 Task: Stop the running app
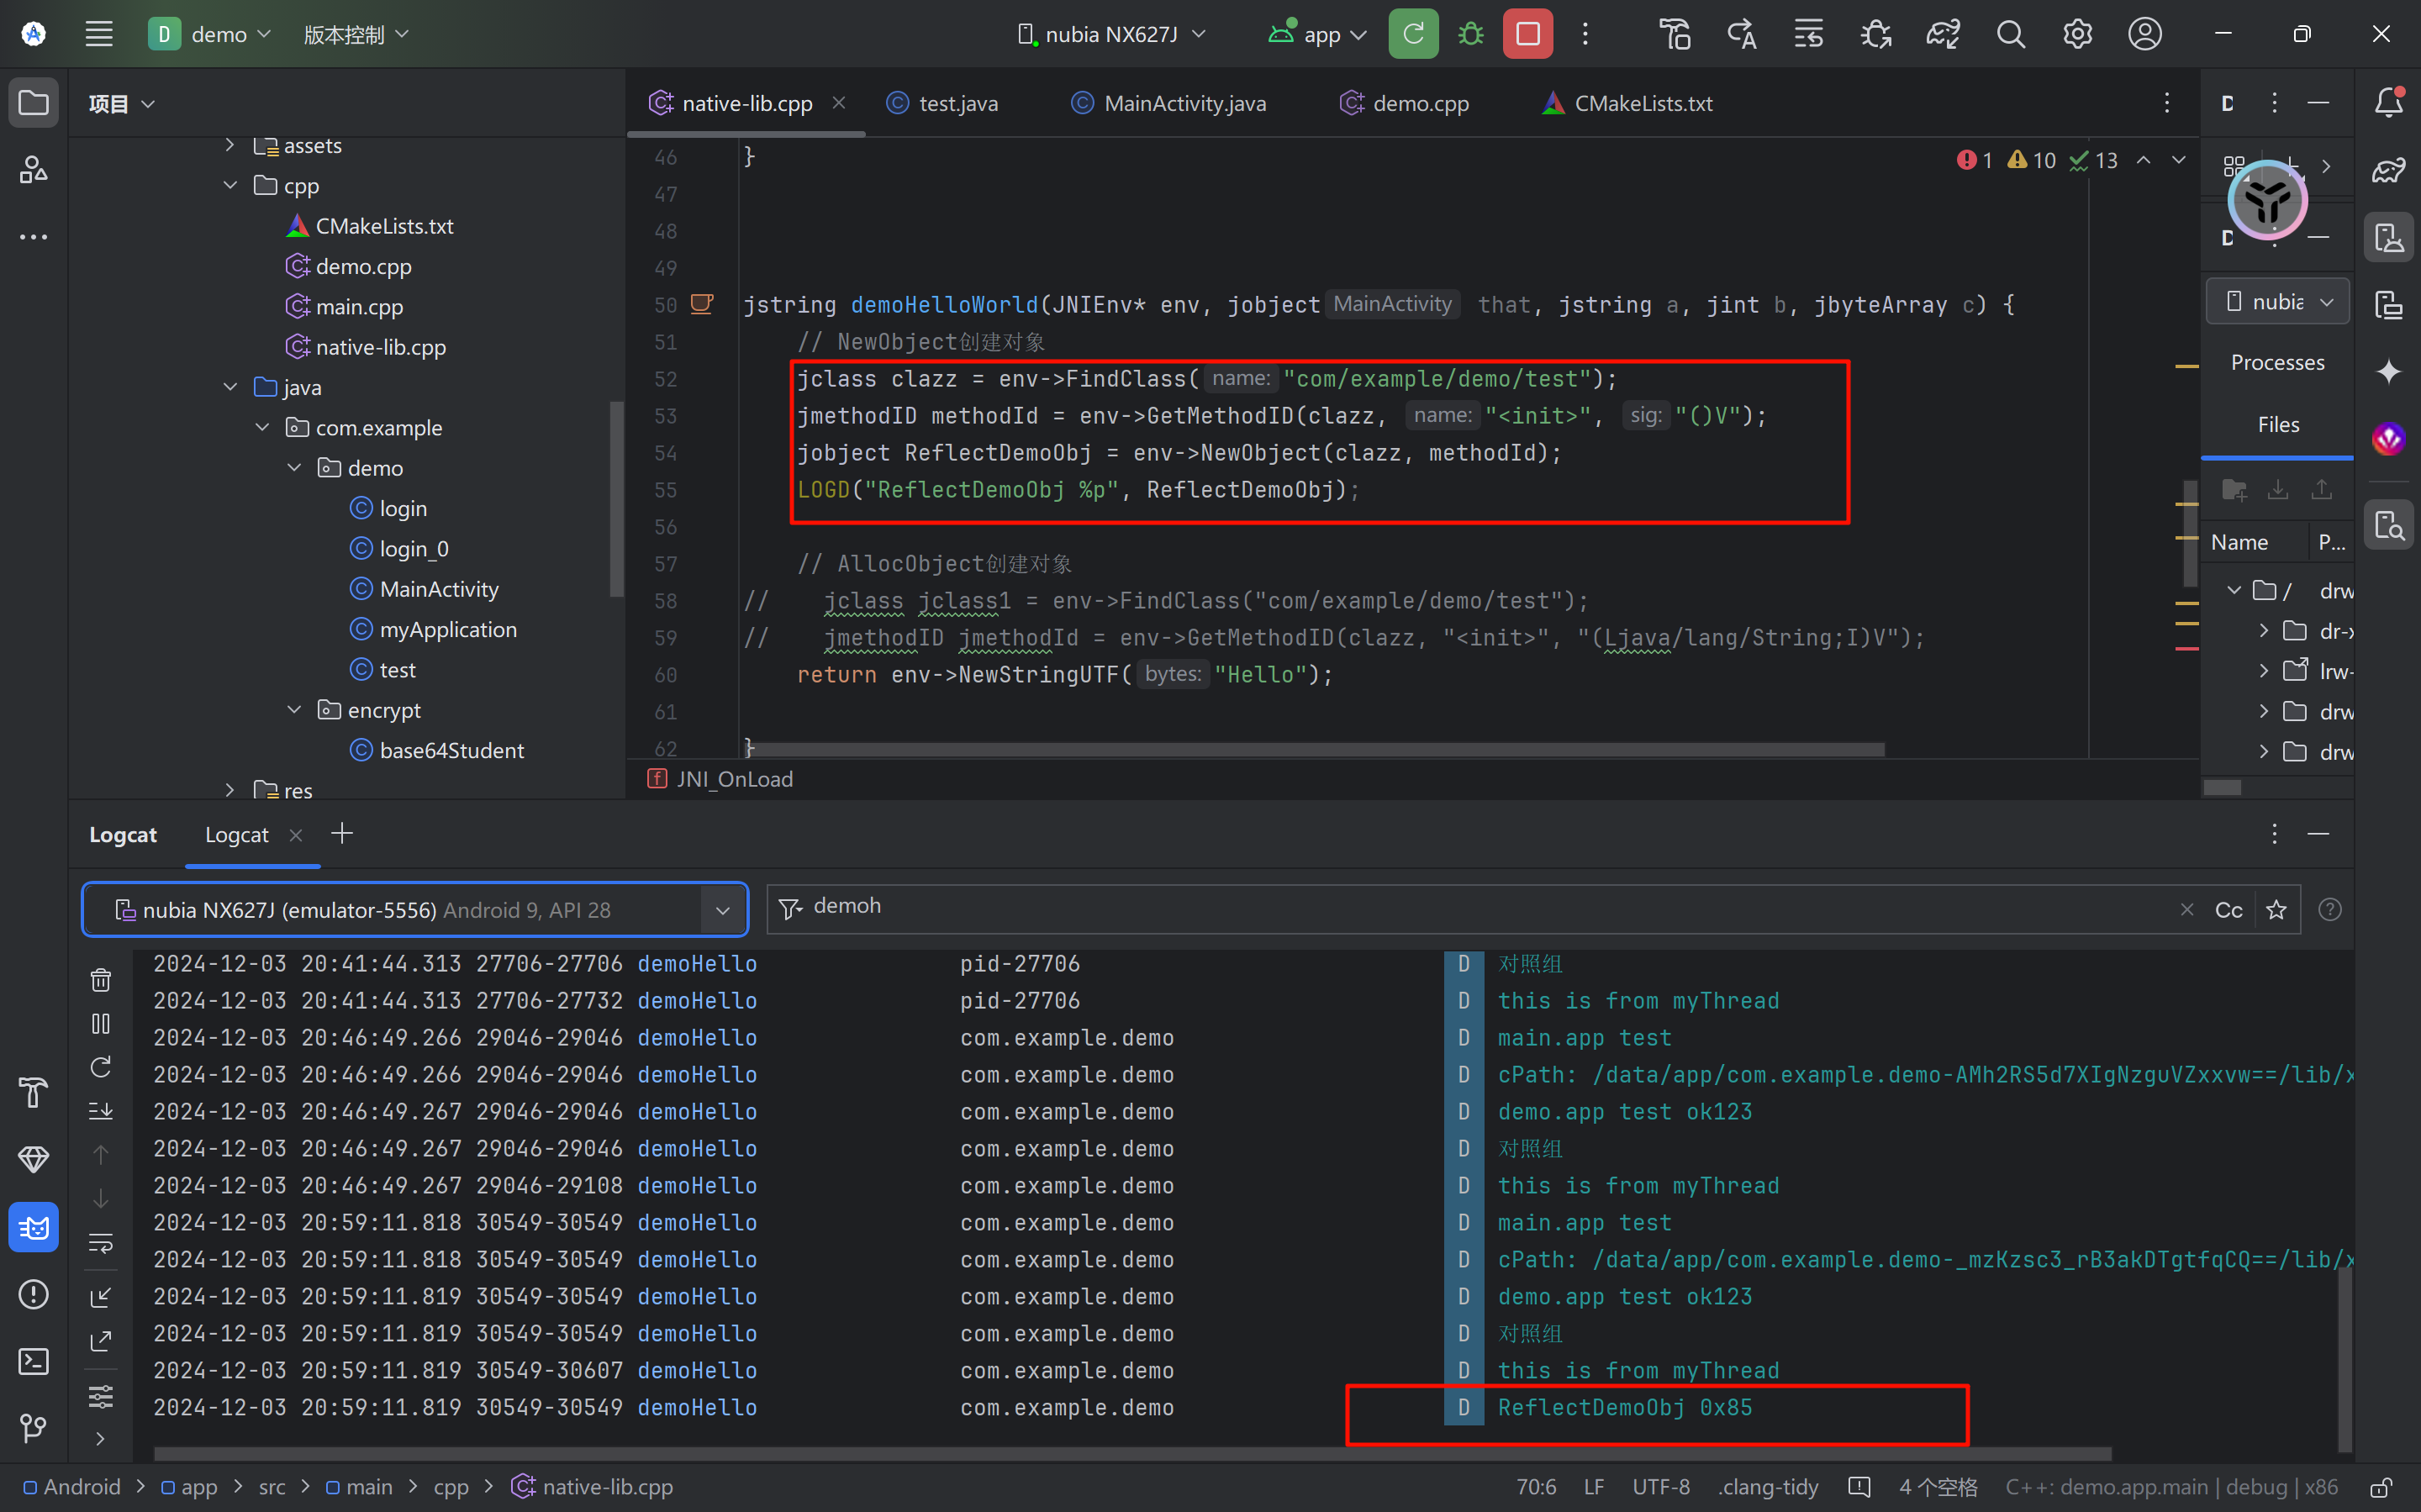[x=1527, y=34]
